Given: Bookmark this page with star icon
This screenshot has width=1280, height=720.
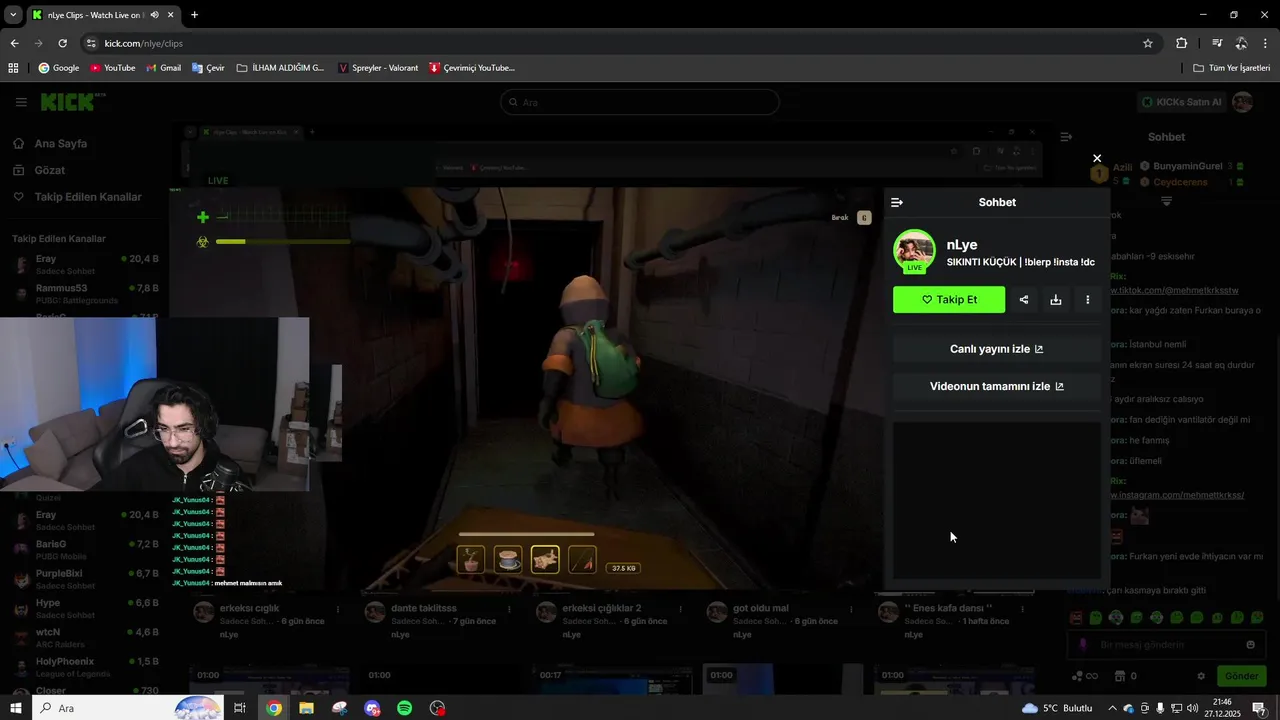Looking at the screenshot, I should click(x=1148, y=43).
